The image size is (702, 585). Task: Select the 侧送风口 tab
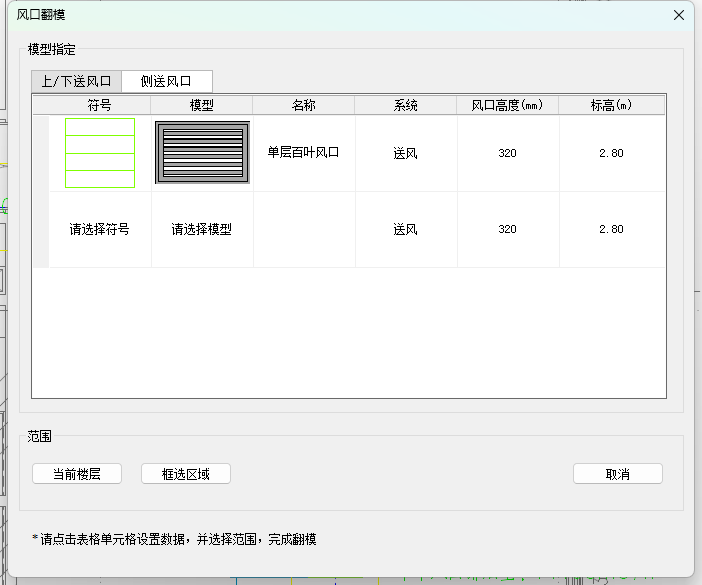[166, 82]
